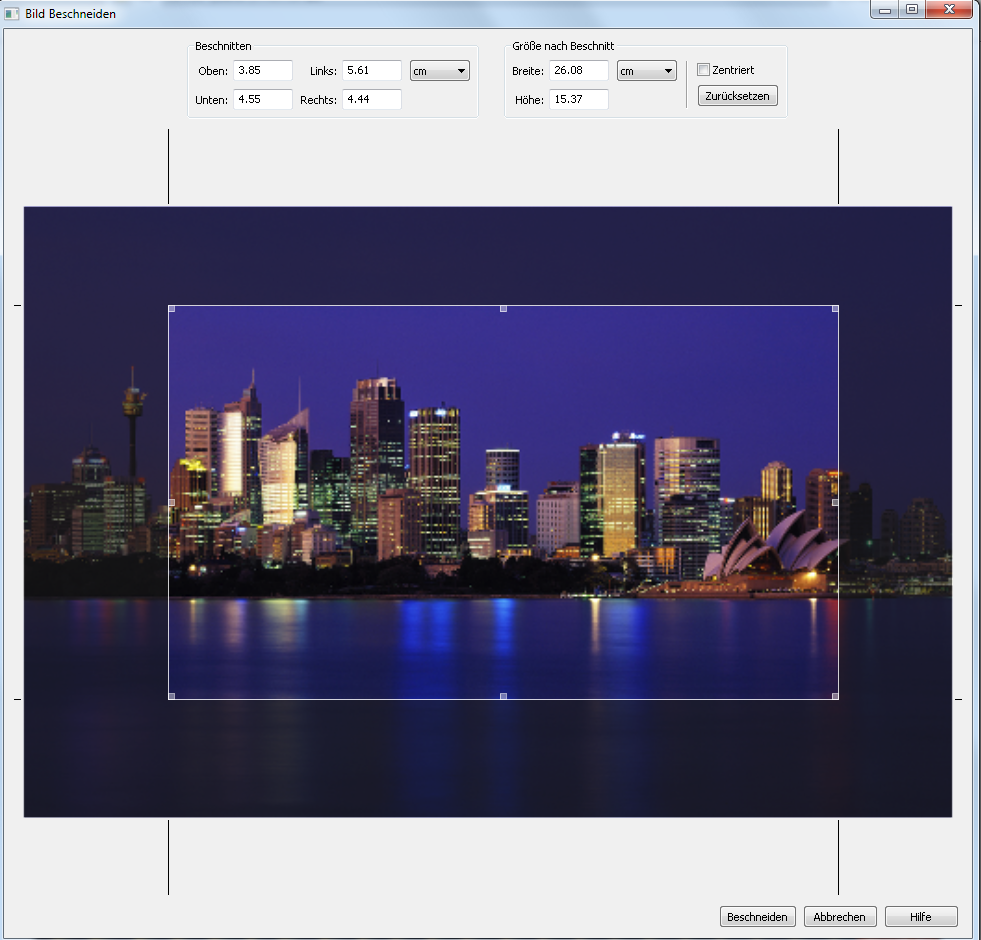
Task: Close the Bild Beschneiden window
Action: tap(949, 9)
